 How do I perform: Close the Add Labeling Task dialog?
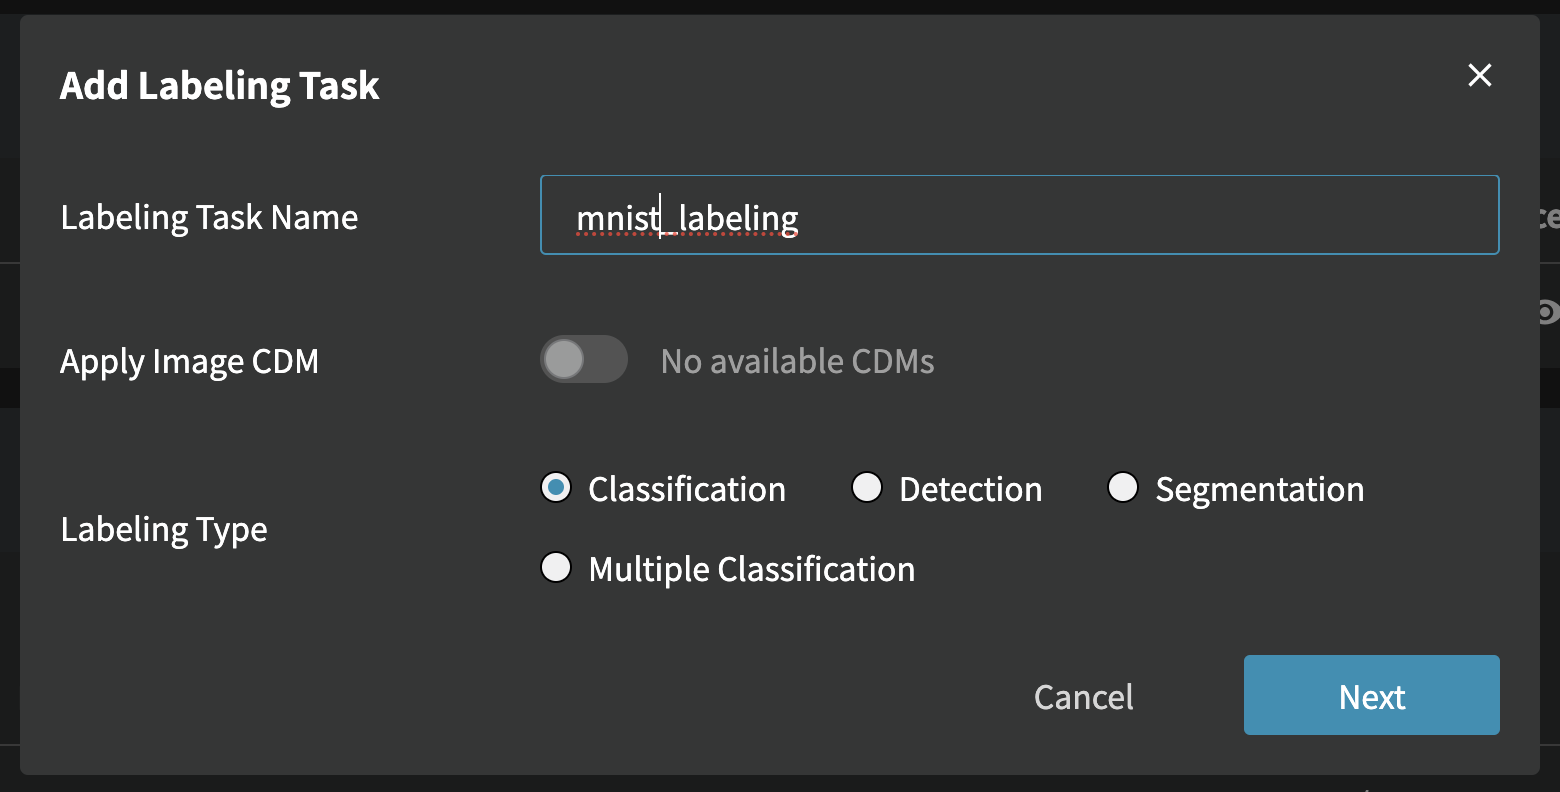pyautogui.click(x=1479, y=75)
